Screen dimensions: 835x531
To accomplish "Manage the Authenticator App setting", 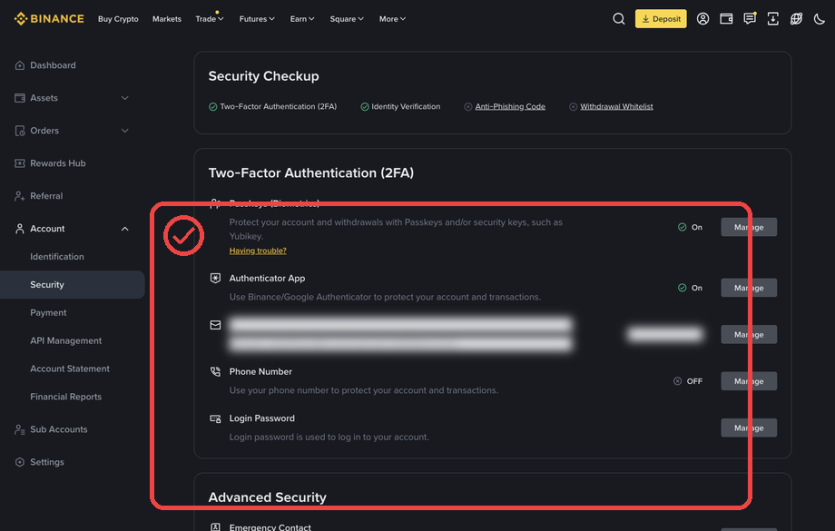I will pos(749,288).
